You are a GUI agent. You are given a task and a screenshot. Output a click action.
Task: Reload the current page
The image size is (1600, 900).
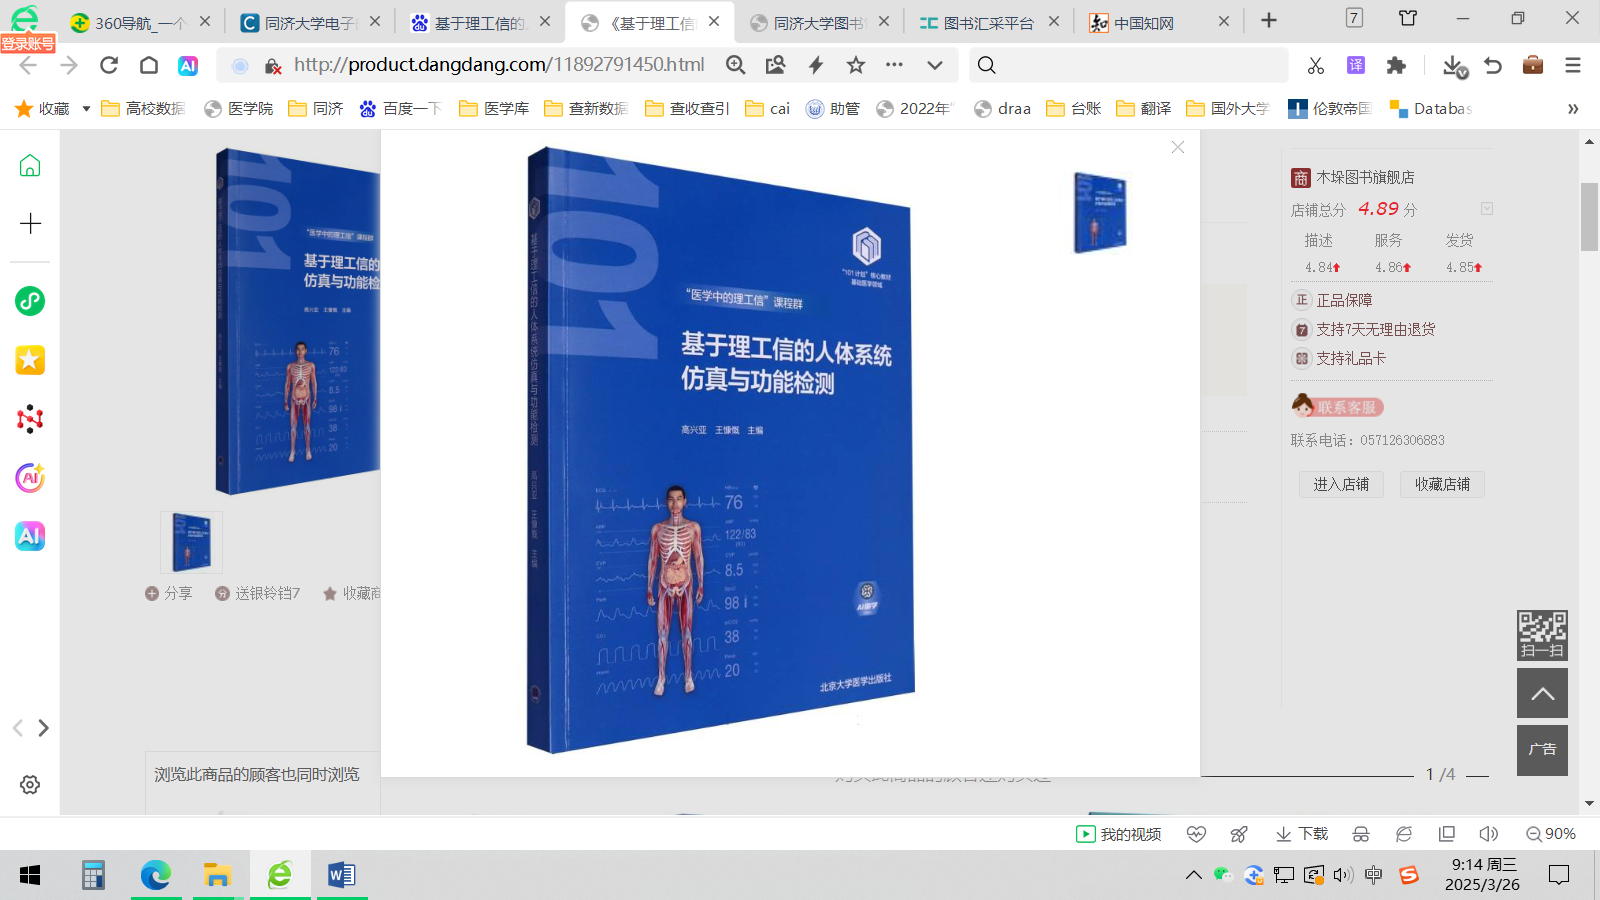(x=109, y=65)
